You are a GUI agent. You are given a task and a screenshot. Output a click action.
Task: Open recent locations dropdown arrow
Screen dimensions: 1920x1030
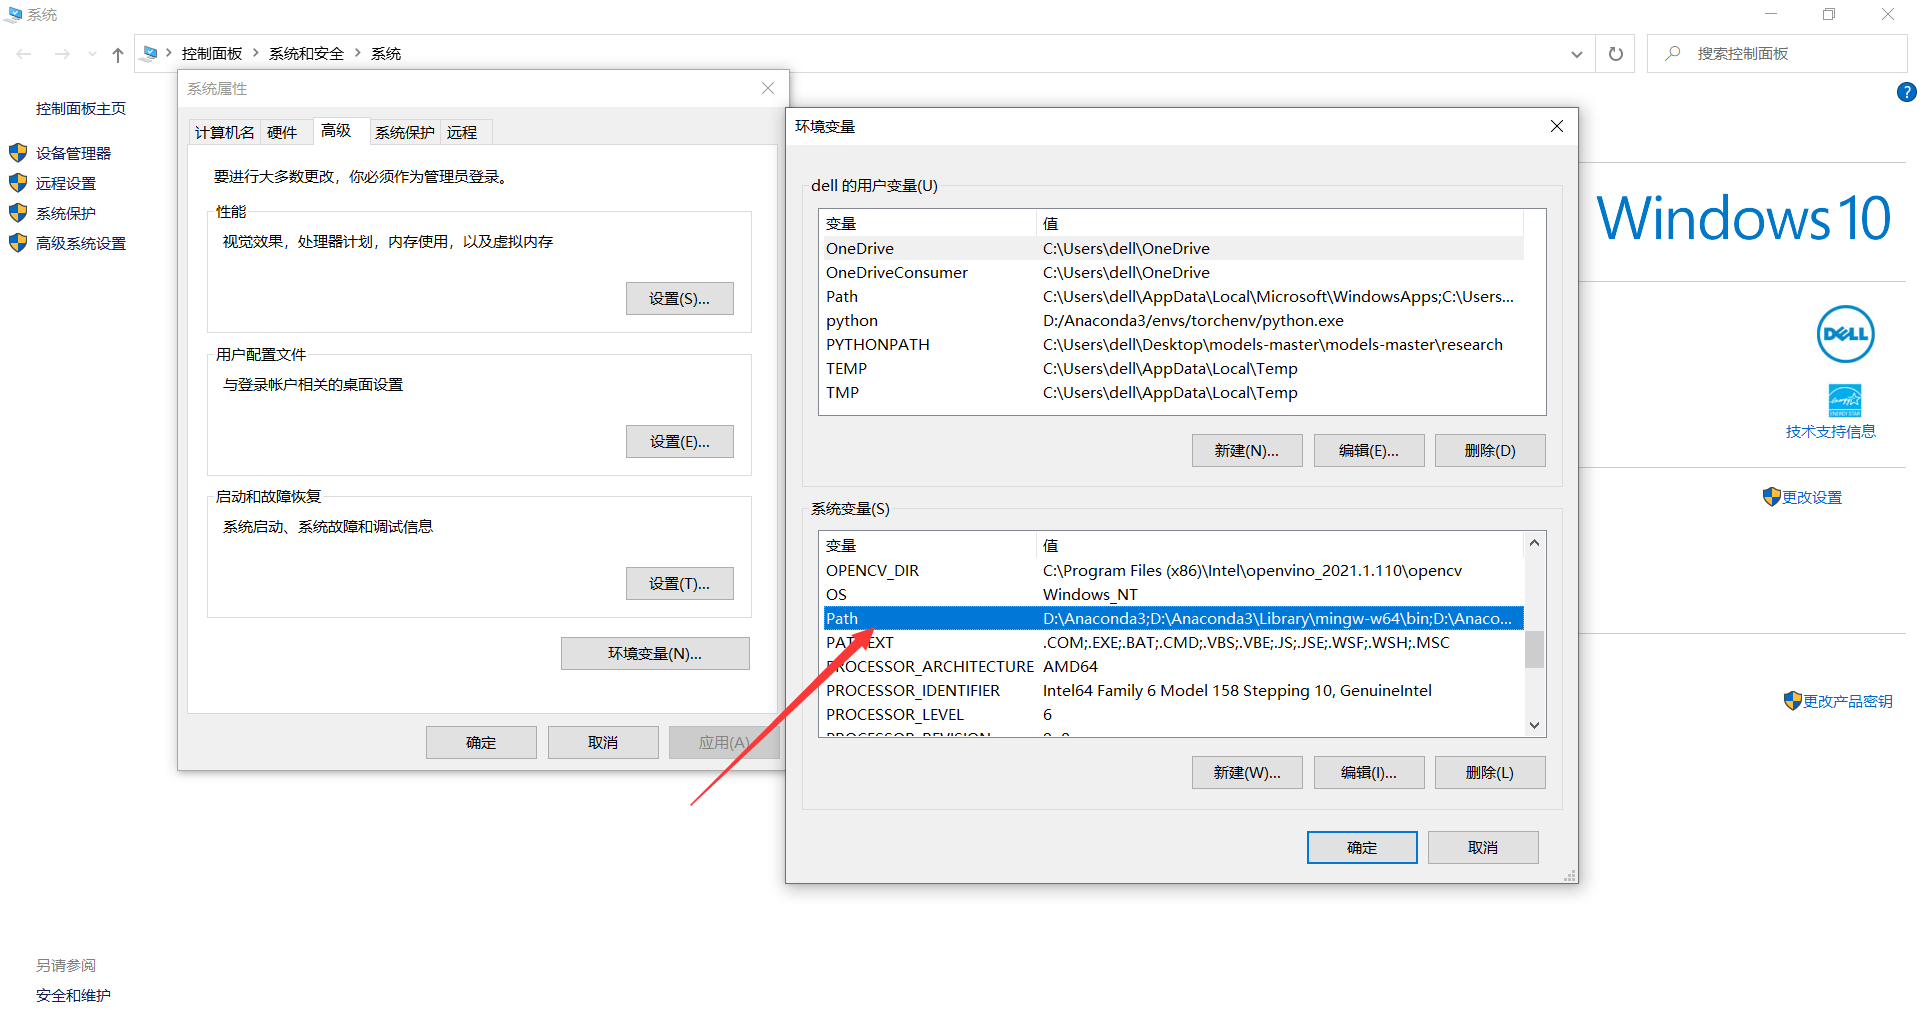tap(92, 54)
